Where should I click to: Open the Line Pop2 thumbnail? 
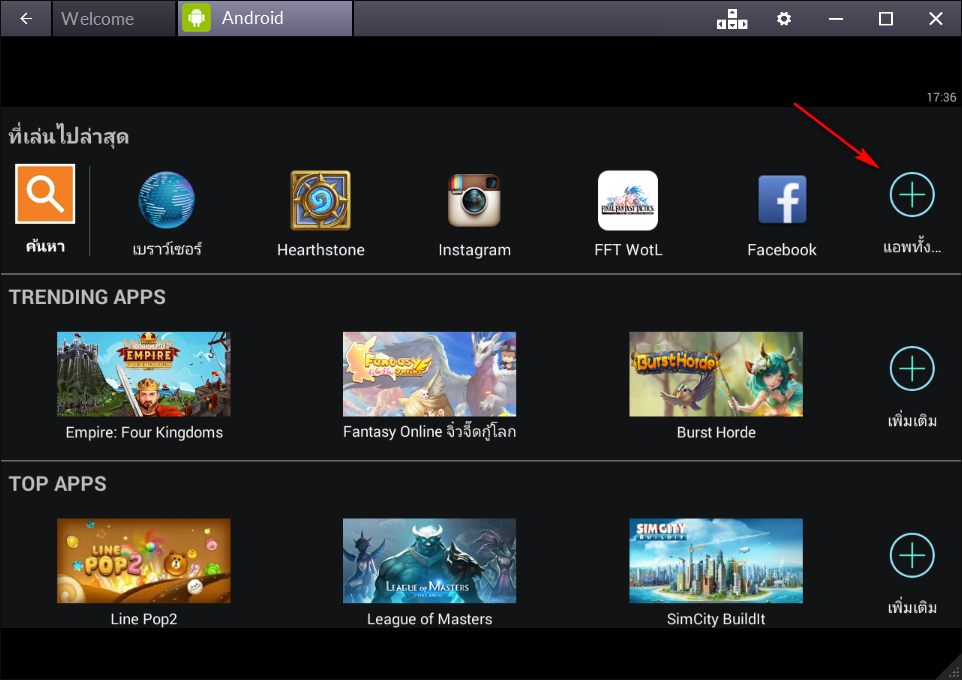click(144, 561)
